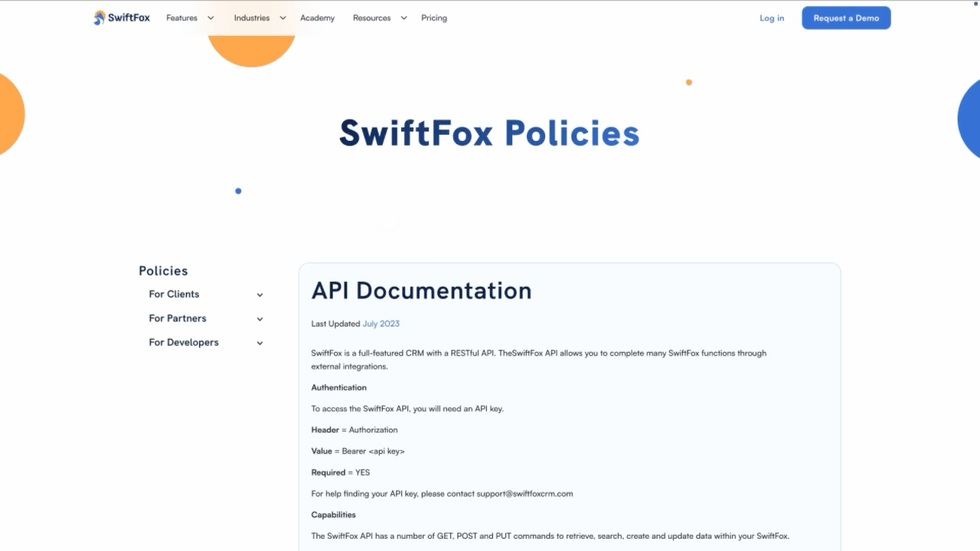This screenshot has width=980, height=551.
Task: Go to the Academy page
Action: (x=318, y=17)
